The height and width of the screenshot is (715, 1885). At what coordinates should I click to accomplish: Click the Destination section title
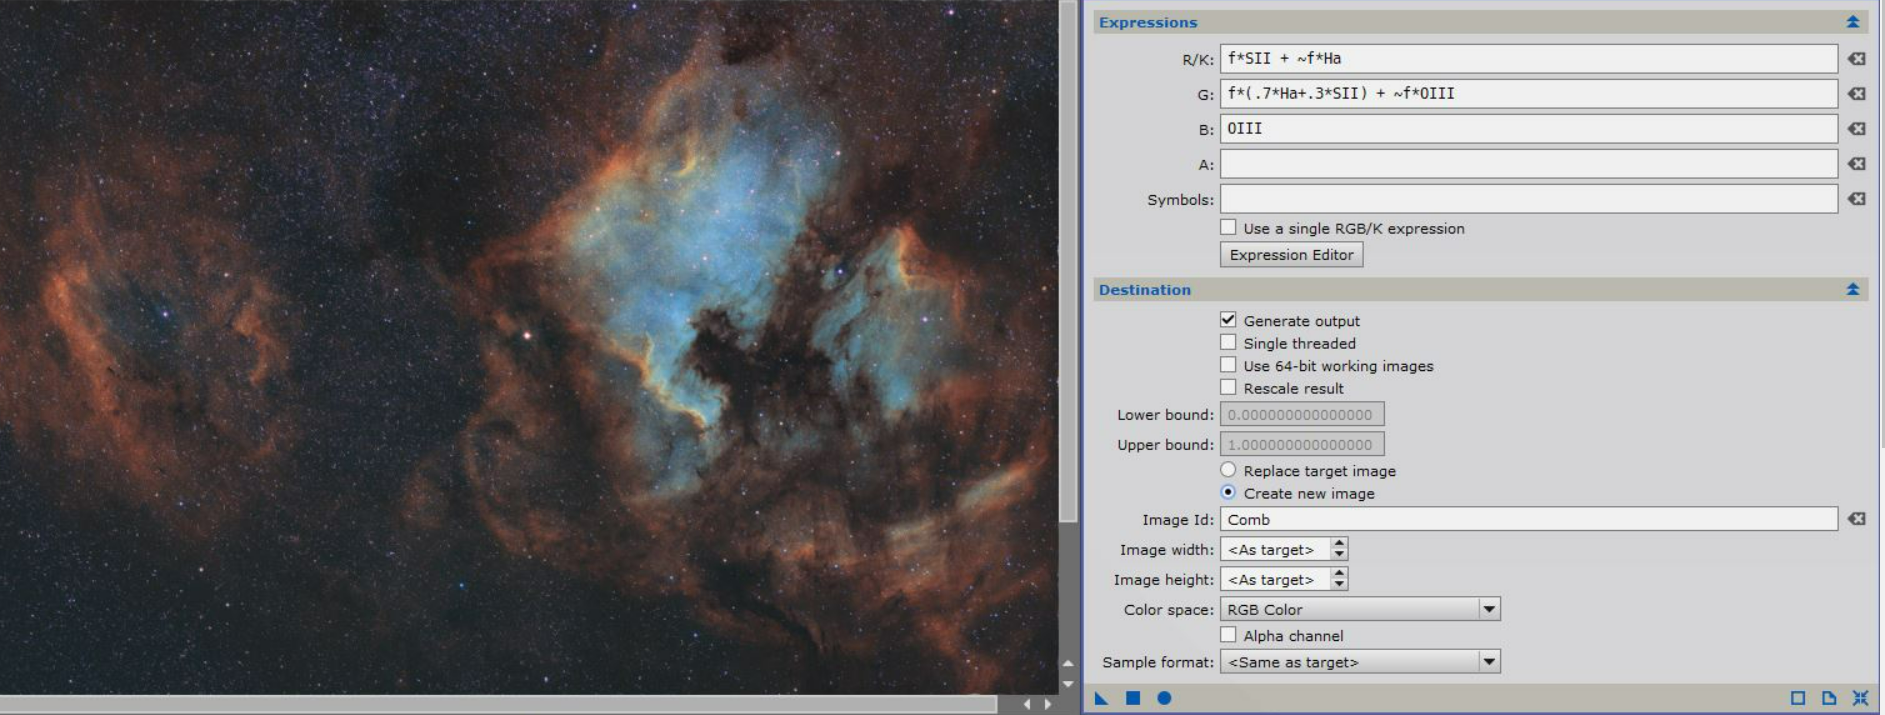coord(1145,289)
